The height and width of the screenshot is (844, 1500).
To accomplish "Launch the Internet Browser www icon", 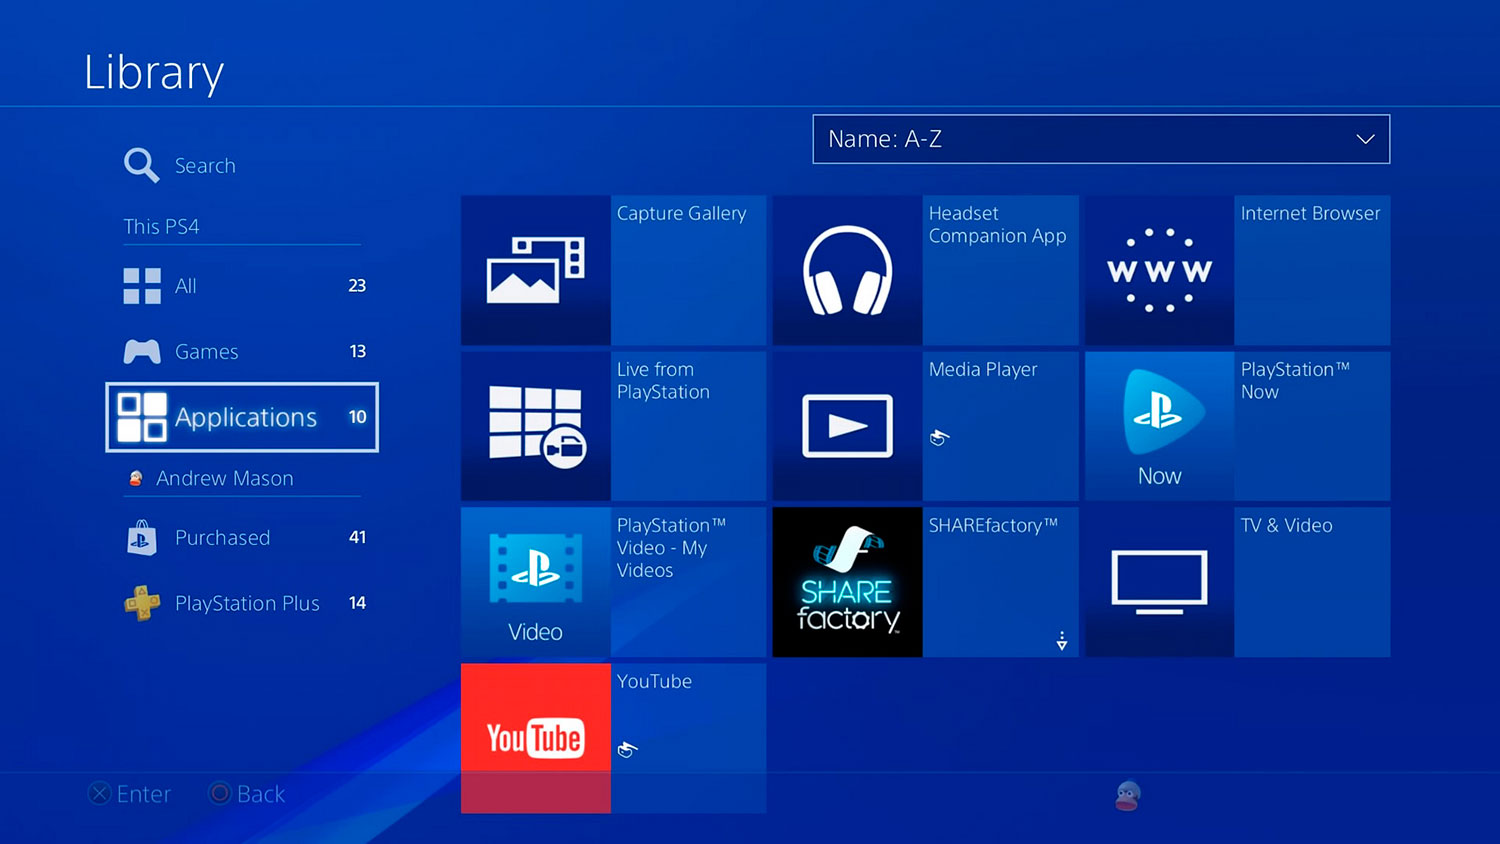I will [1159, 270].
